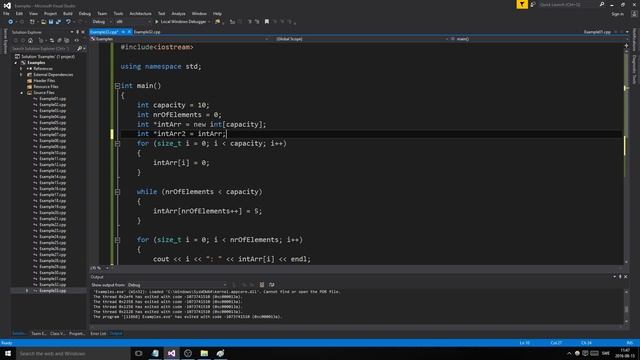The image size is (640, 360).
Task: Open the x86 platform dropdown
Action: click(133, 22)
